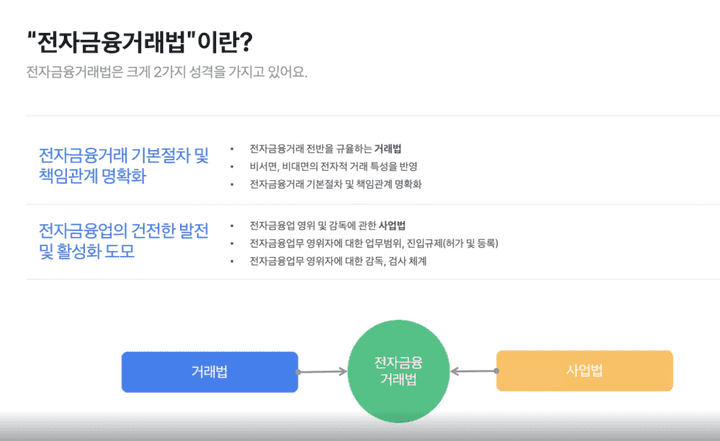This screenshot has height=441, width=720.
Task: Click the bold word 거래법 in first bullet
Action: pyautogui.click(x=388, y=149)
